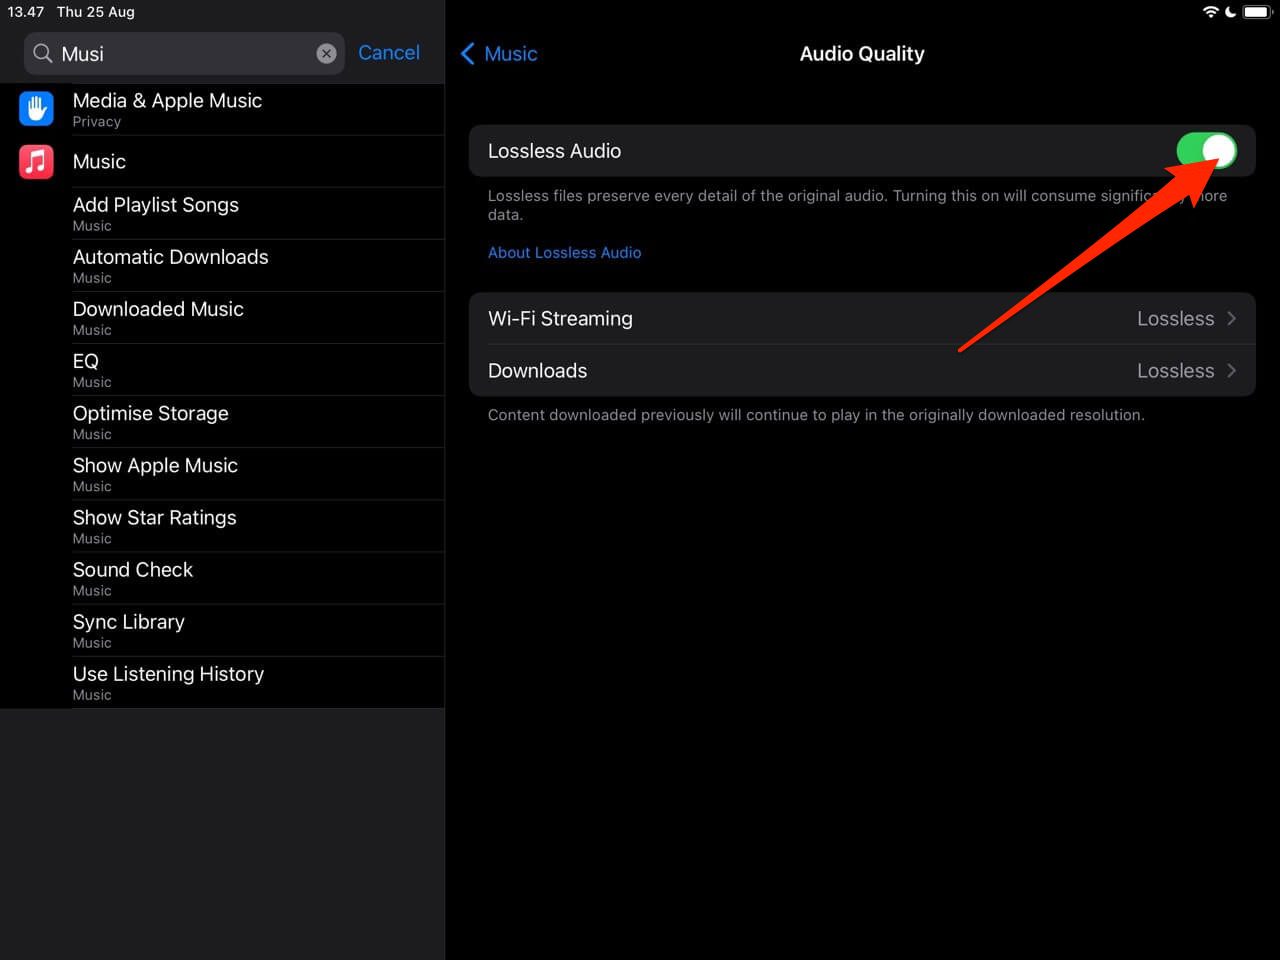Screen dimensions: 1280x960
Task: Click the Lossless value for Wi-Fi Streaming
Action: (1175, 319)
